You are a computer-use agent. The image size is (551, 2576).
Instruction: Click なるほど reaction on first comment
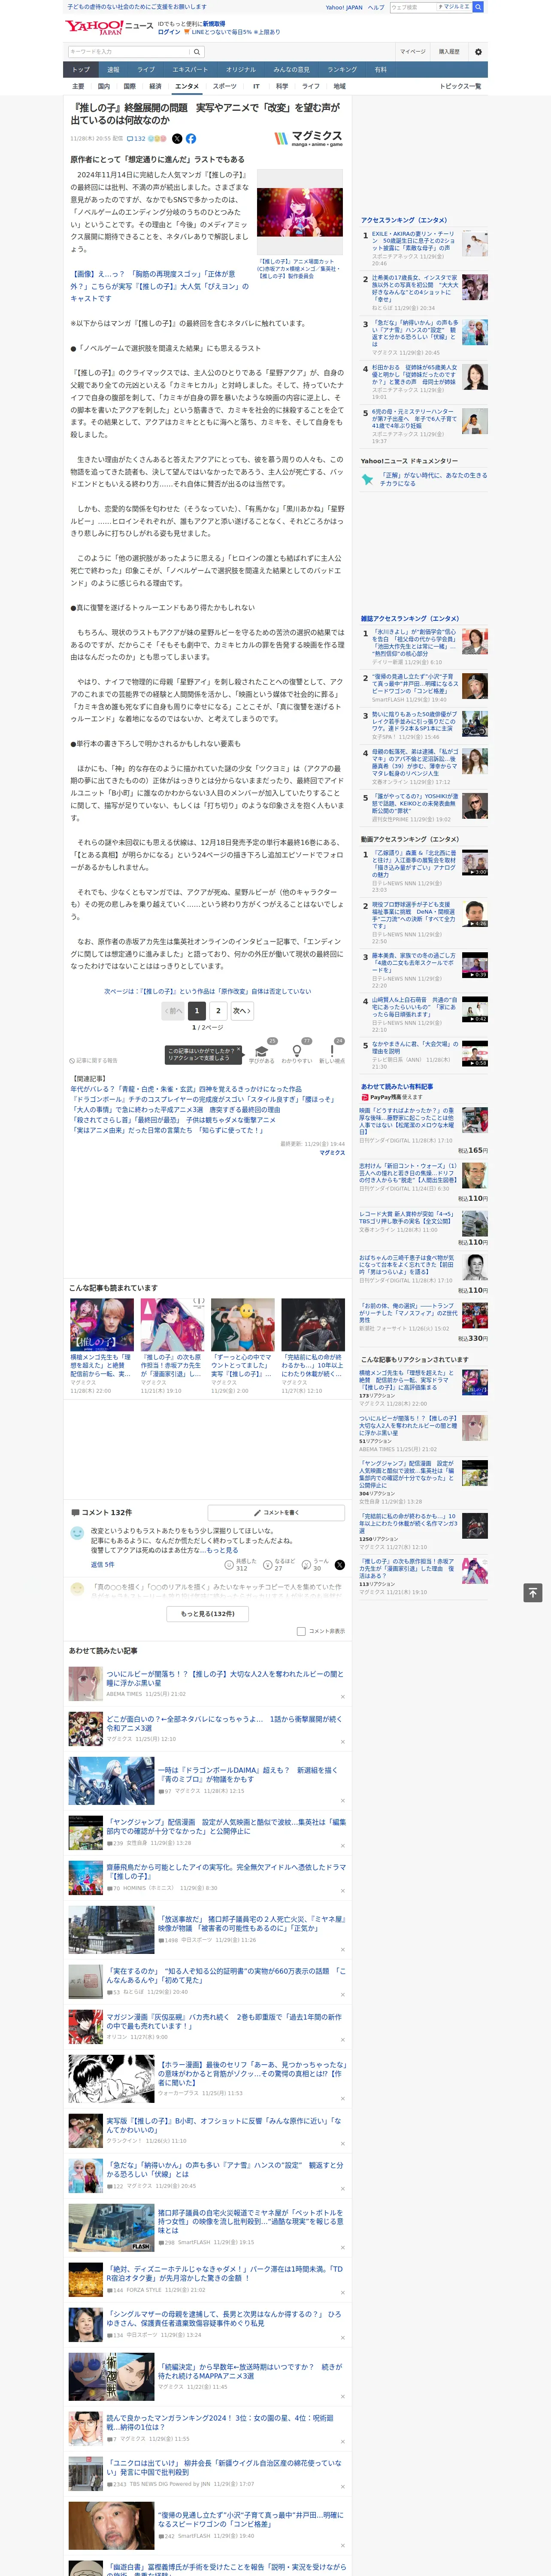[x=268, y=1565]
